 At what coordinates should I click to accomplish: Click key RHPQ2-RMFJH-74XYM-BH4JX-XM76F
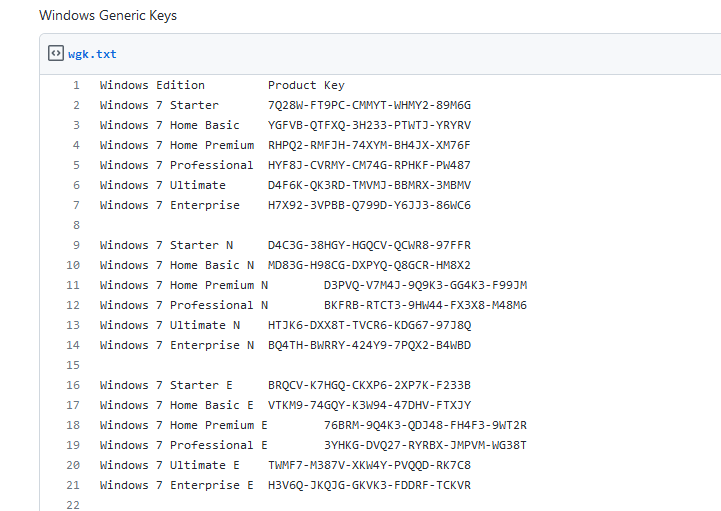pyautogui.click(x=369, y=145)
